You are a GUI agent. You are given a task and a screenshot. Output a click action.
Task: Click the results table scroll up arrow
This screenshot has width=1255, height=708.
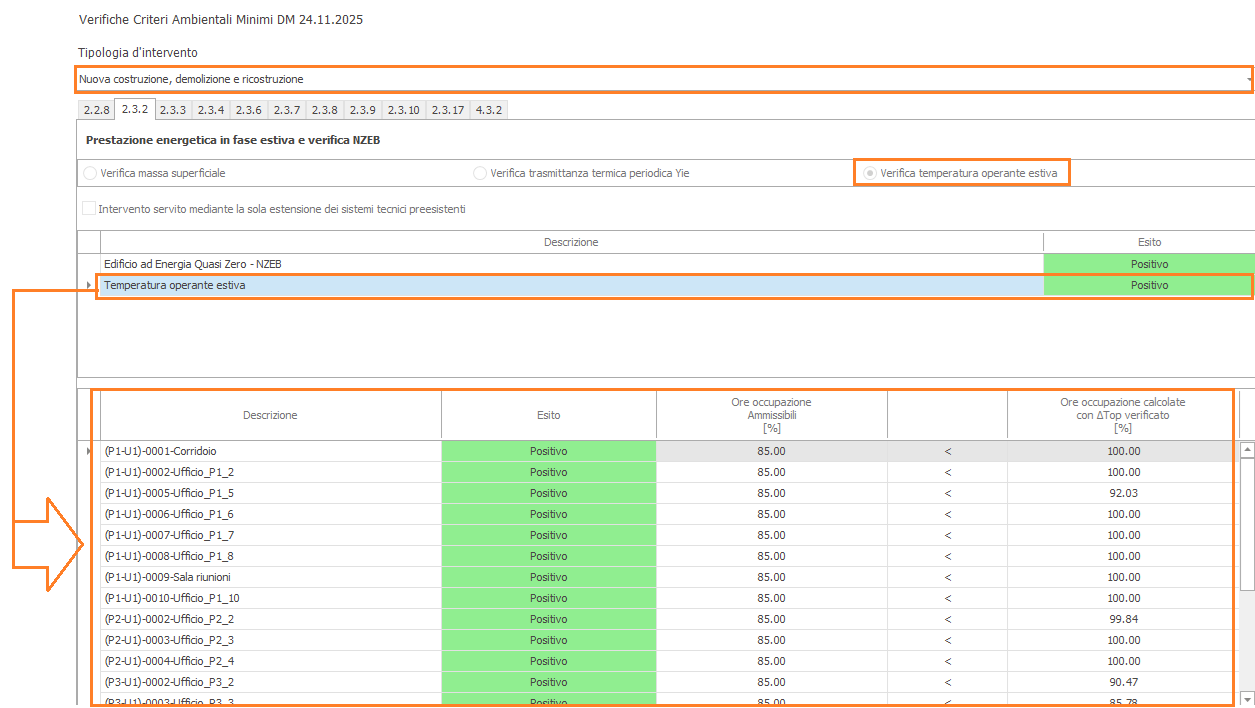click(x=1246, y=451)
